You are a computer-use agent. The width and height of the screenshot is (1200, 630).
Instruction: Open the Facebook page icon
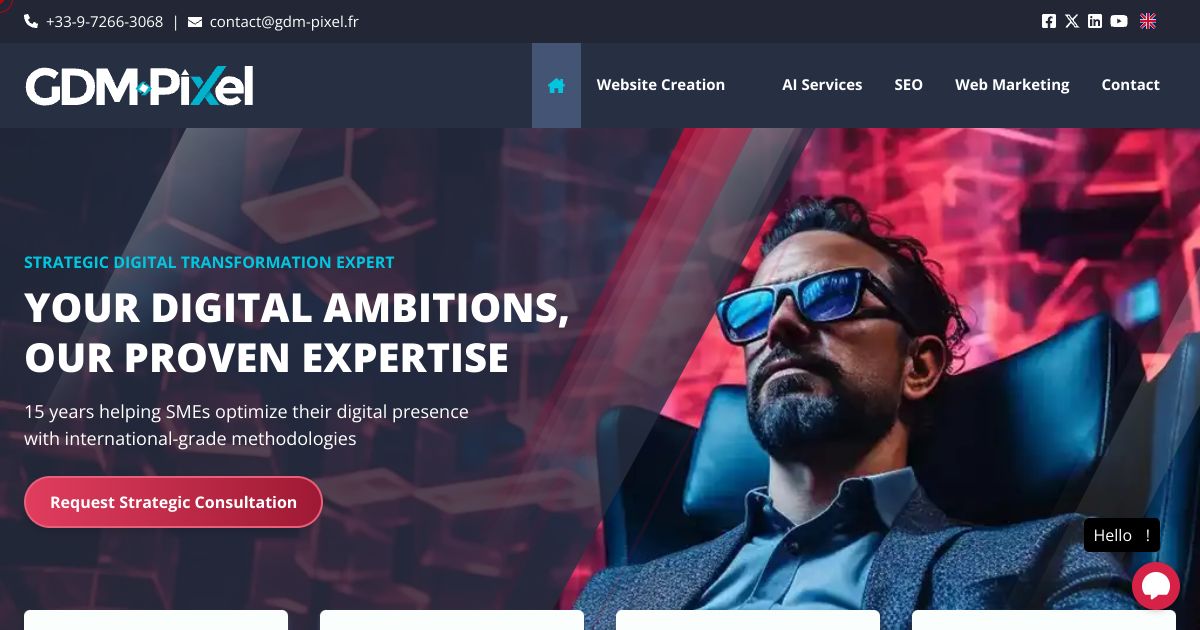point(1048,21)
